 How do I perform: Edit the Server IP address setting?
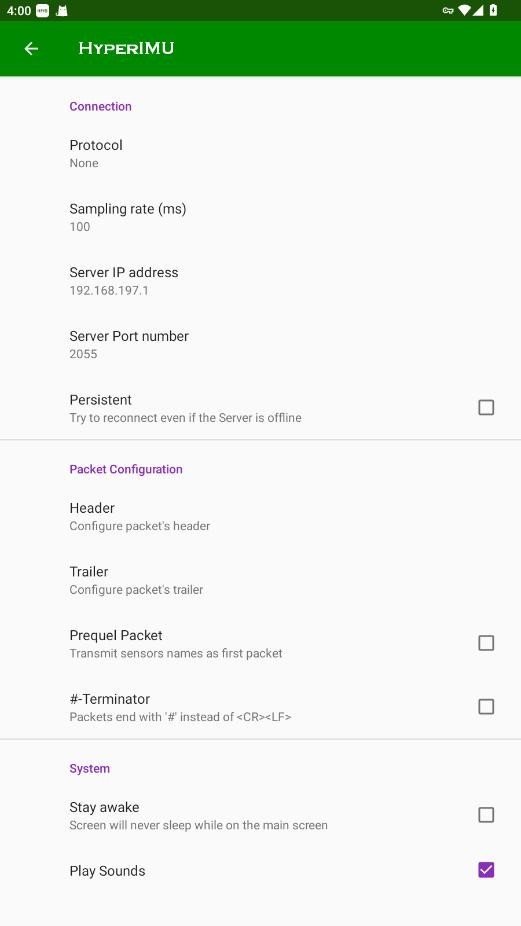[260, 281]
